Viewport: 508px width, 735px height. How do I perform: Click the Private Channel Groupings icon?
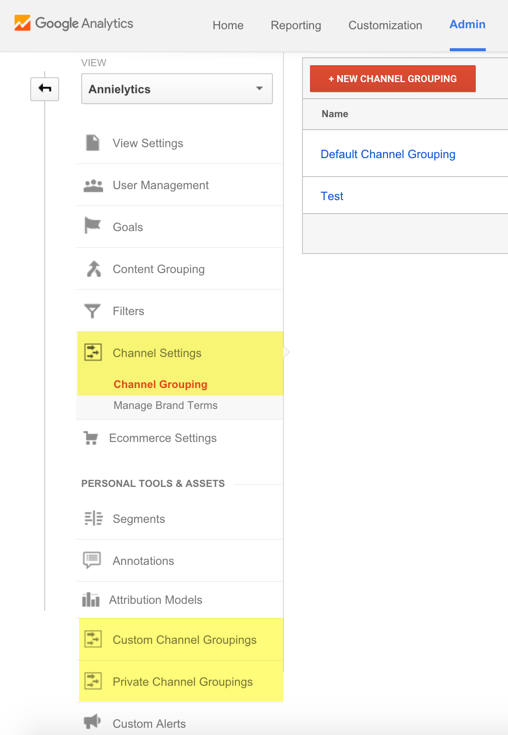[x=93, y=681]
